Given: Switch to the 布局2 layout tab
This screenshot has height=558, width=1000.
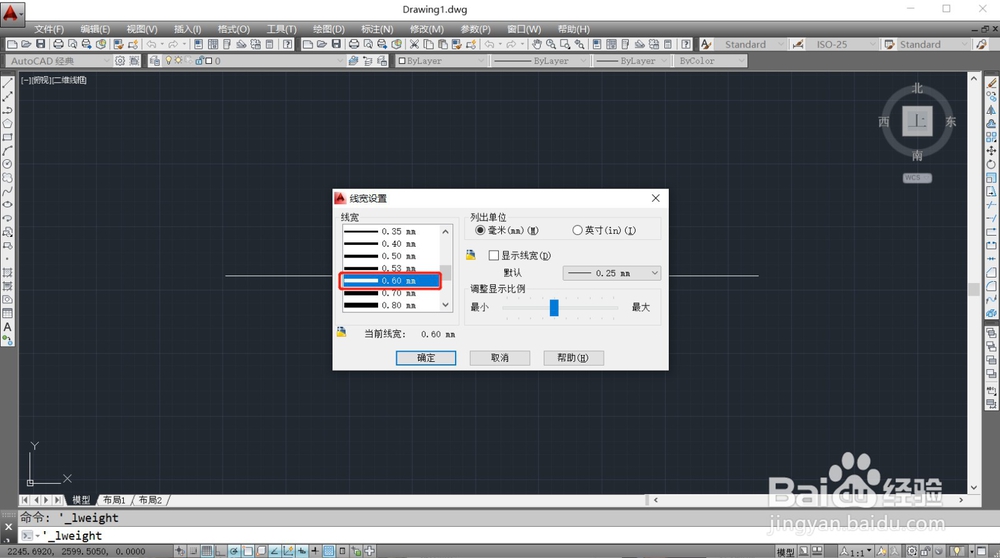Looking at the screenshot, I should pyautogui.click(x=151, y=500).
